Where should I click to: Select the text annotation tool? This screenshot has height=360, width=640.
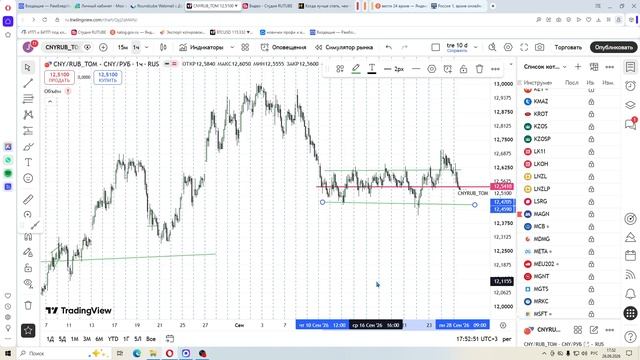tap(28, 162)
